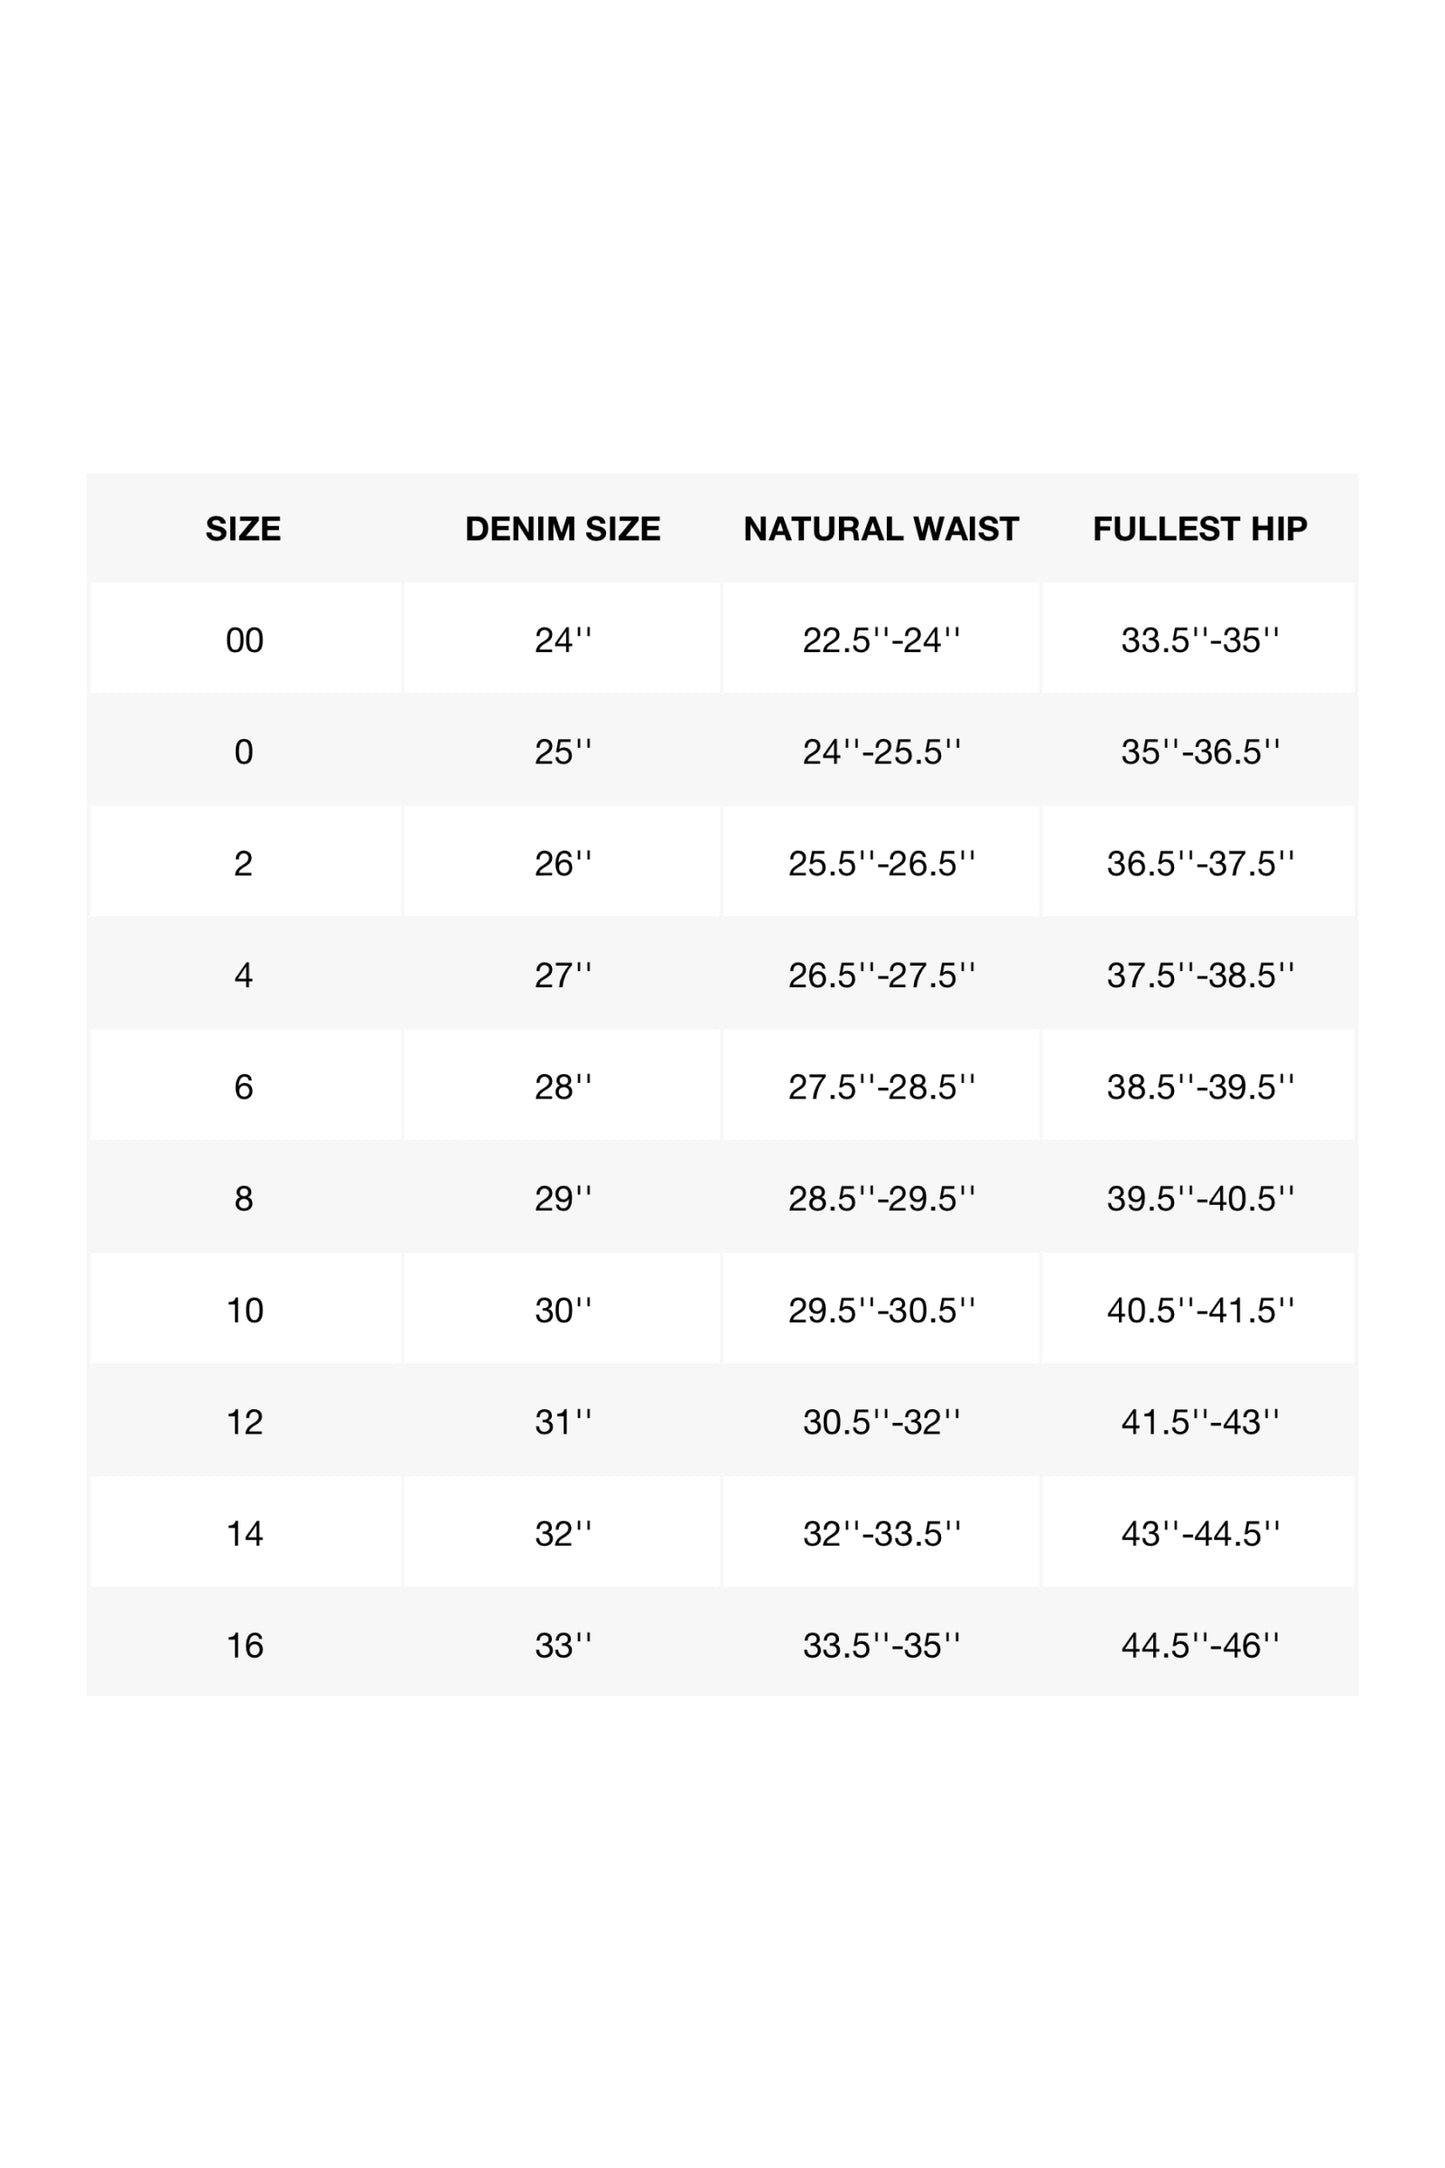Click the denim size 26'' cell

562,864
